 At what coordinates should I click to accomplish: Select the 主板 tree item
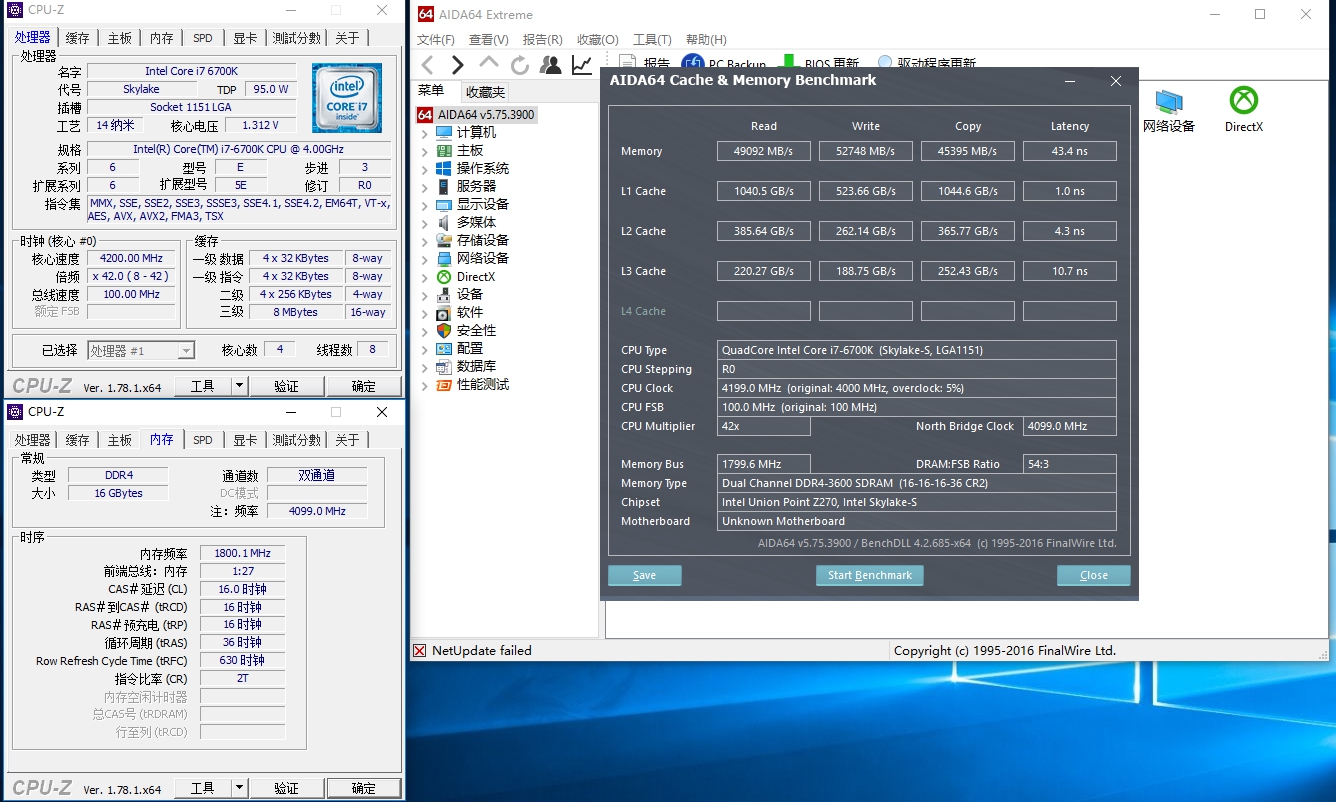coord(469,150)
